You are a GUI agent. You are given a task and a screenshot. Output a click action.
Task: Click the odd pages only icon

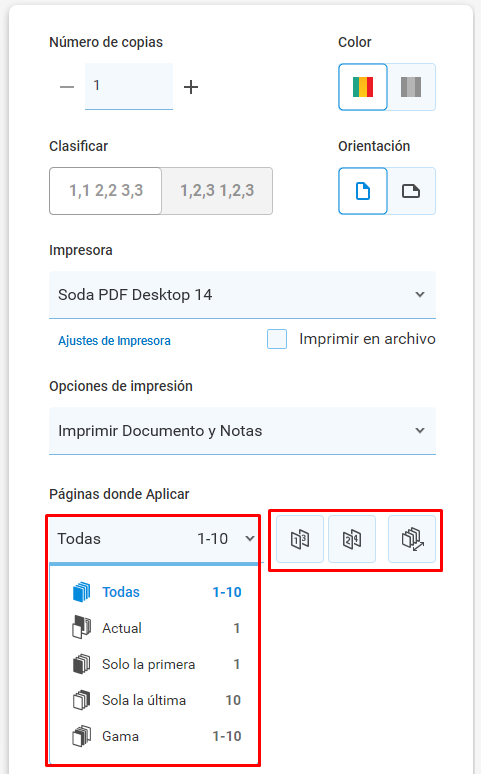(300, 539)
